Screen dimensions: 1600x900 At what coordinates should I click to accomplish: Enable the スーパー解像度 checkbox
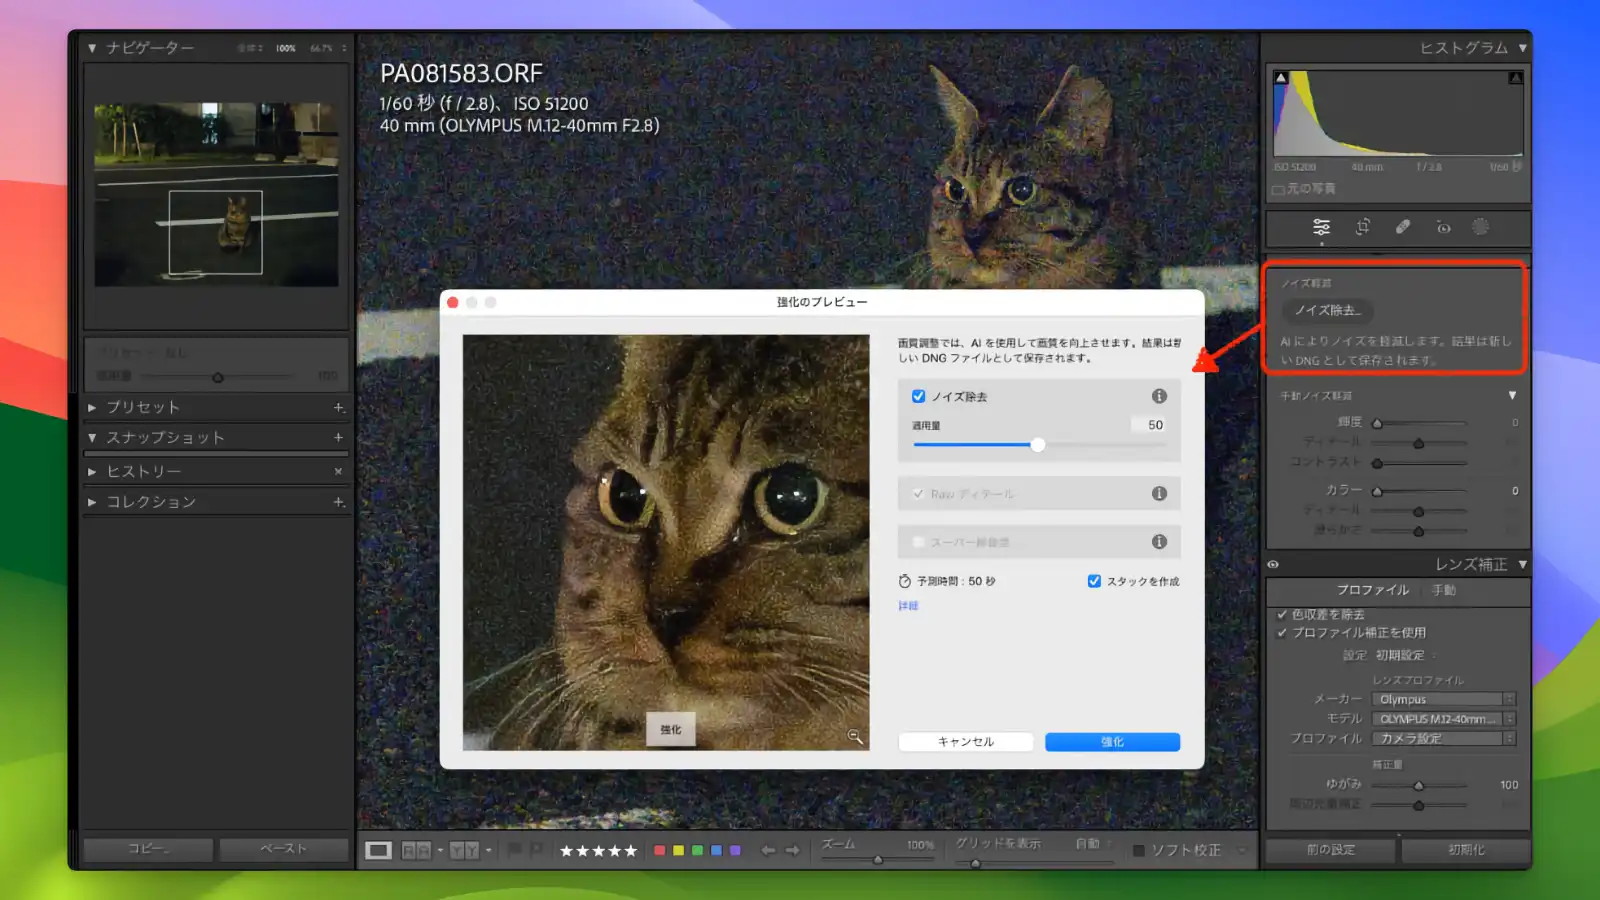click(918, 541)
